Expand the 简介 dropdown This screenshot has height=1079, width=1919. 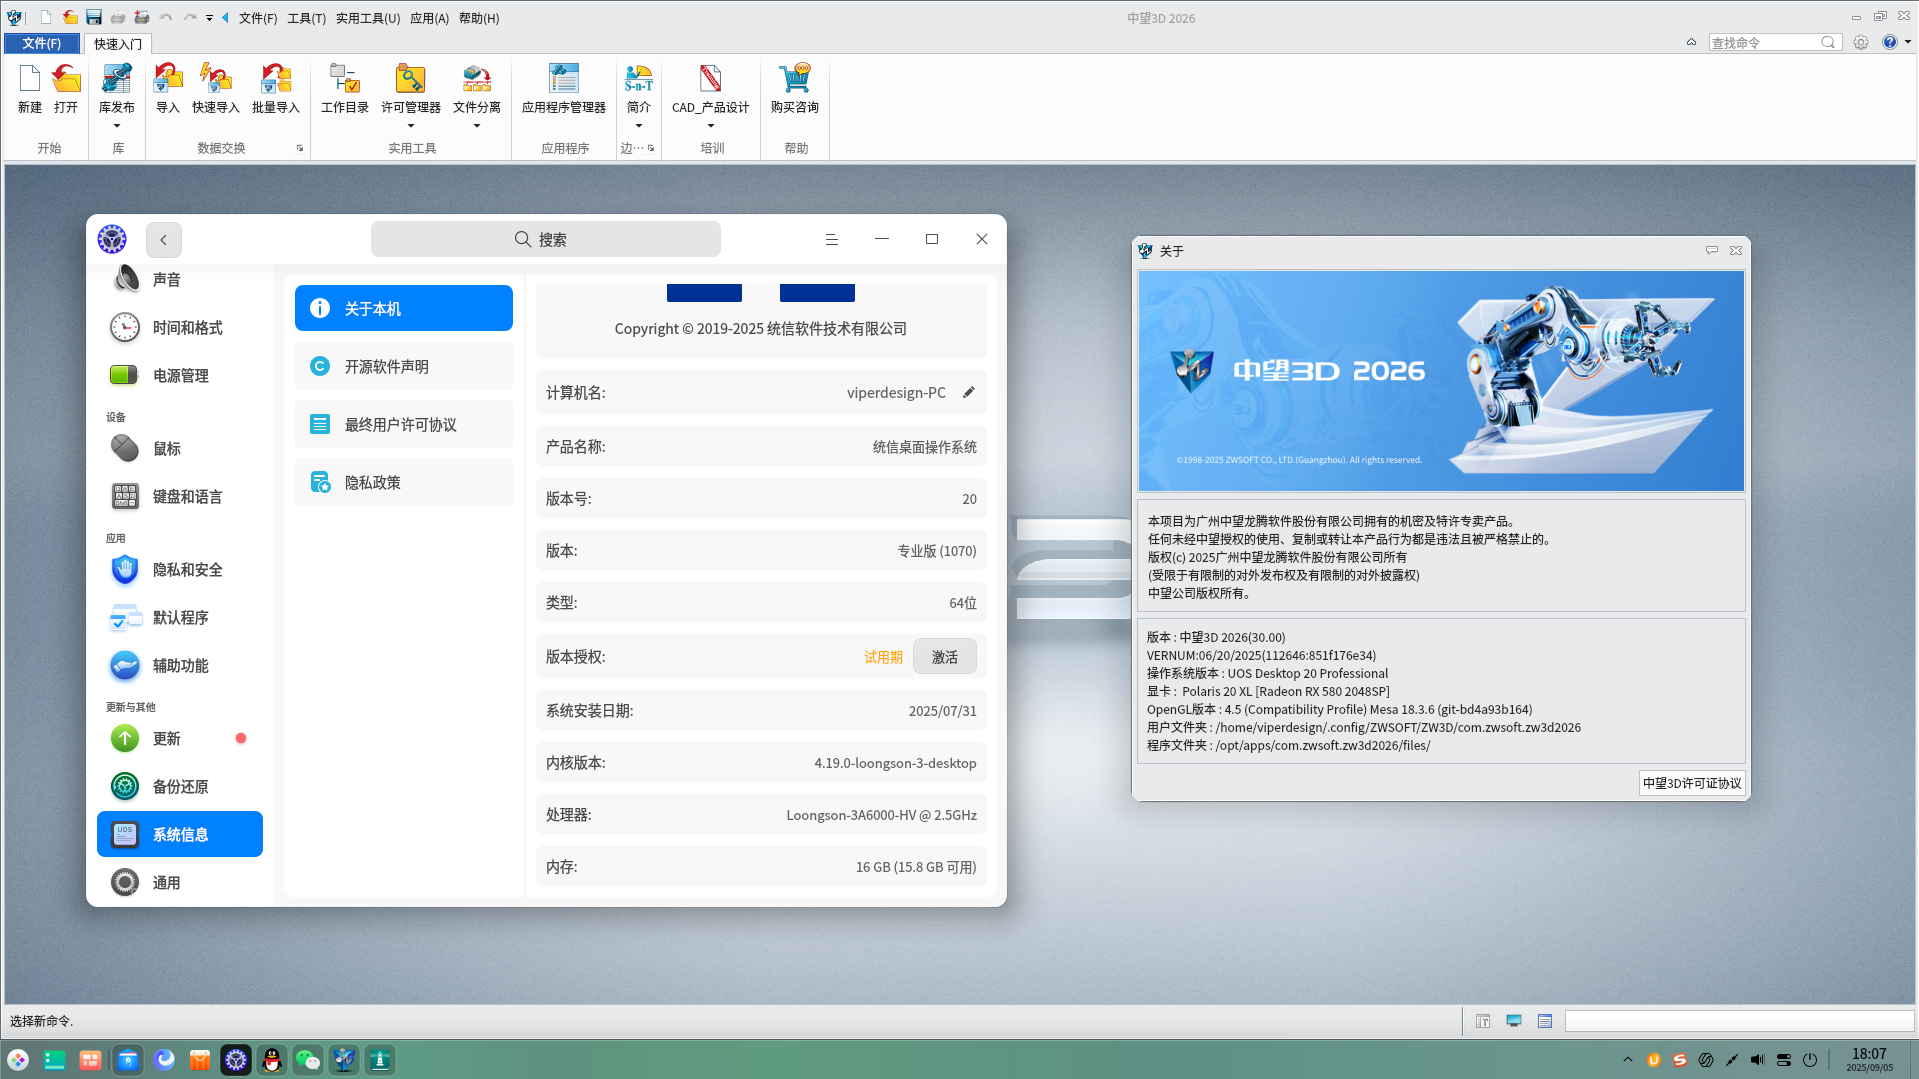coord(639,126)
